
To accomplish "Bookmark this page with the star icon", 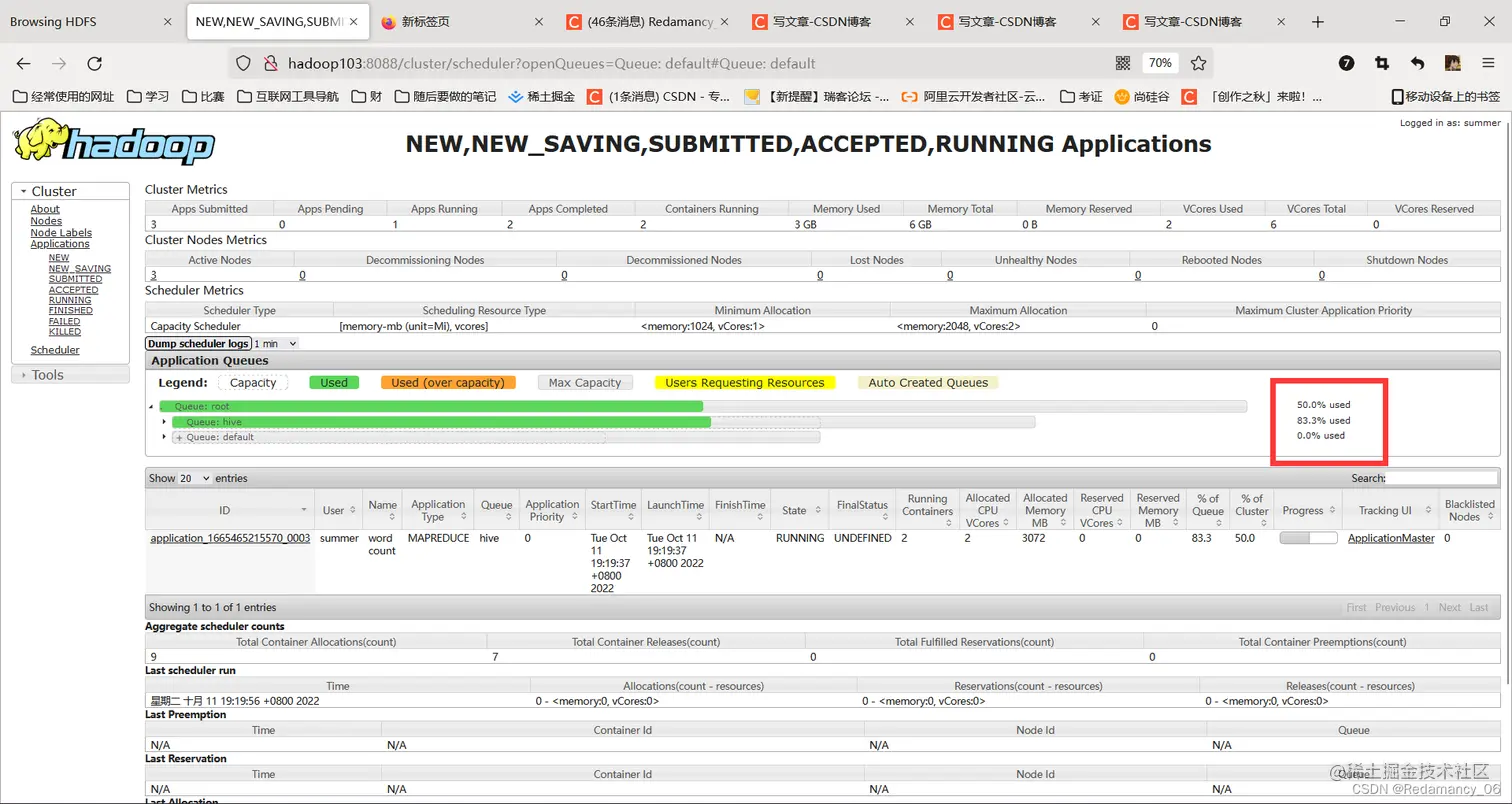I will click(1198, 63).
